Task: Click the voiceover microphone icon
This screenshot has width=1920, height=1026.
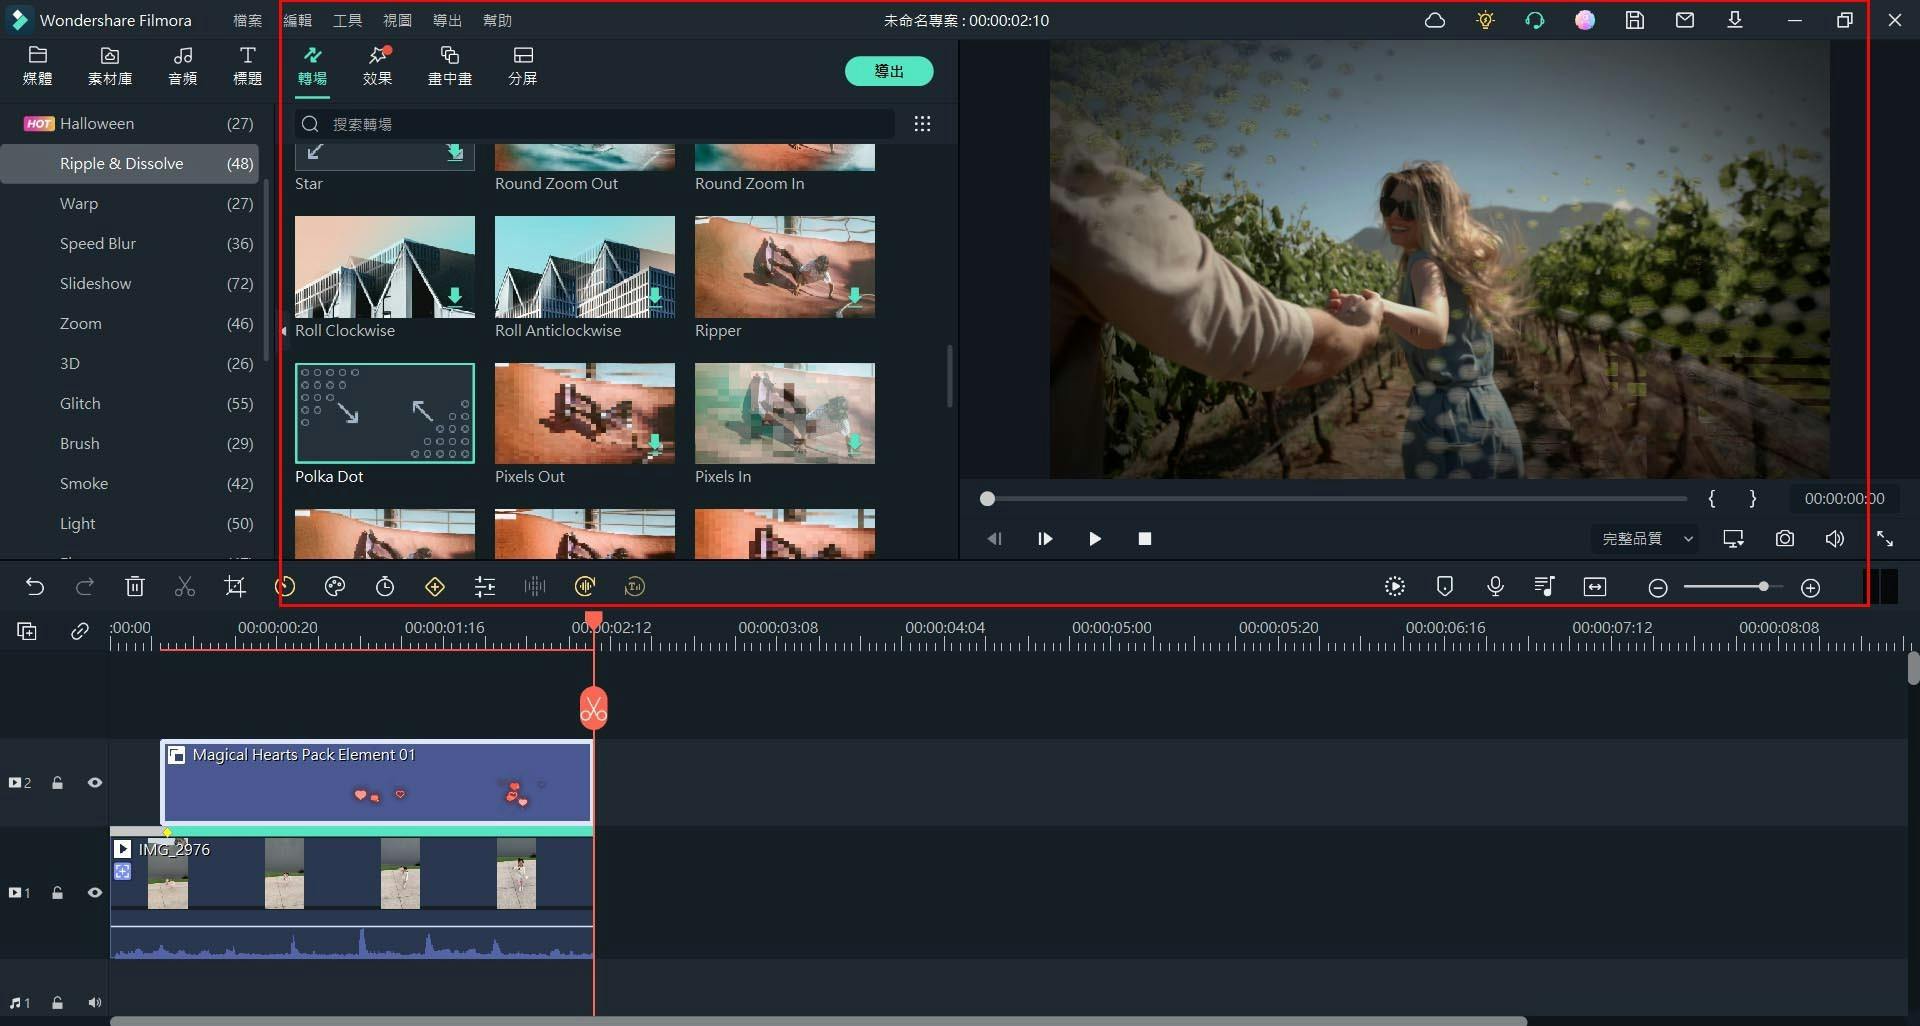Action: pos(1495,587)
